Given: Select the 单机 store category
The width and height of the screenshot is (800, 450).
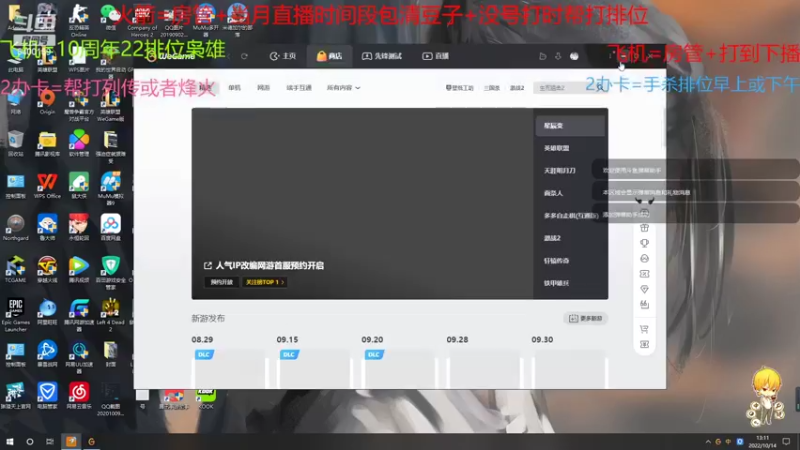Looking at the screenshot, I should pos(235,88).
